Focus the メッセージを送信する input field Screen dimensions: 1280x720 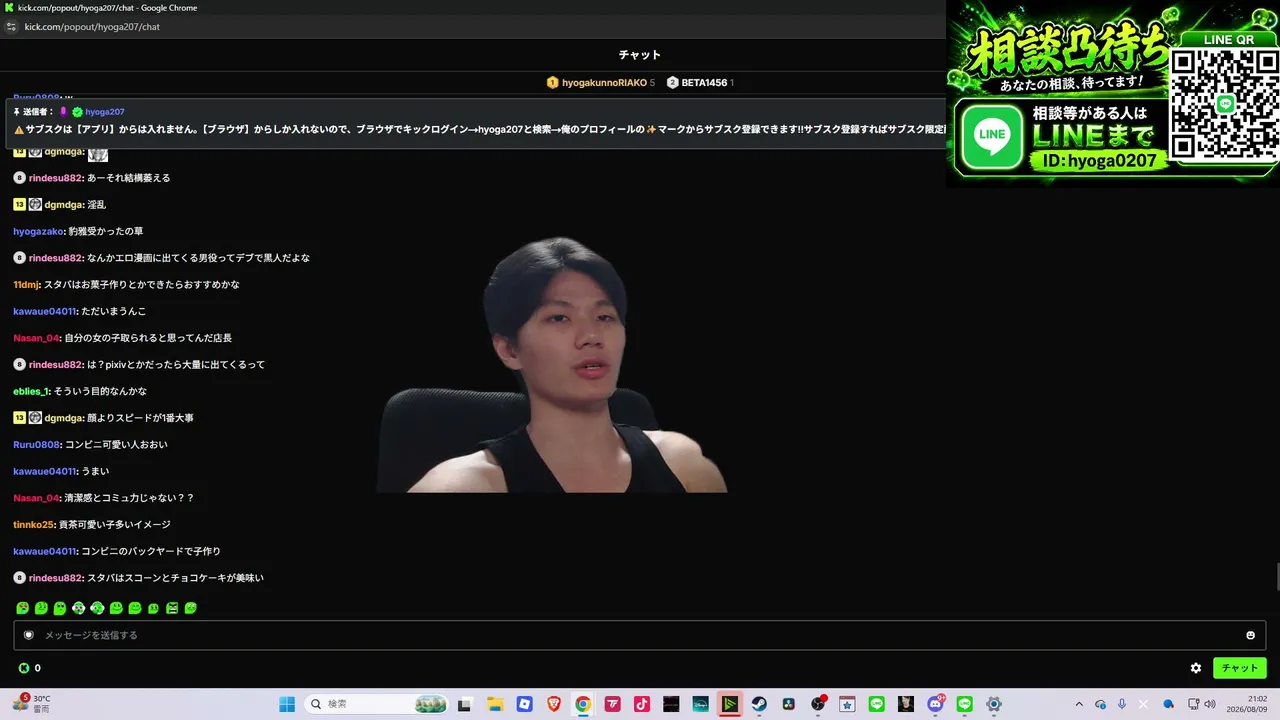tap(639, 635)
